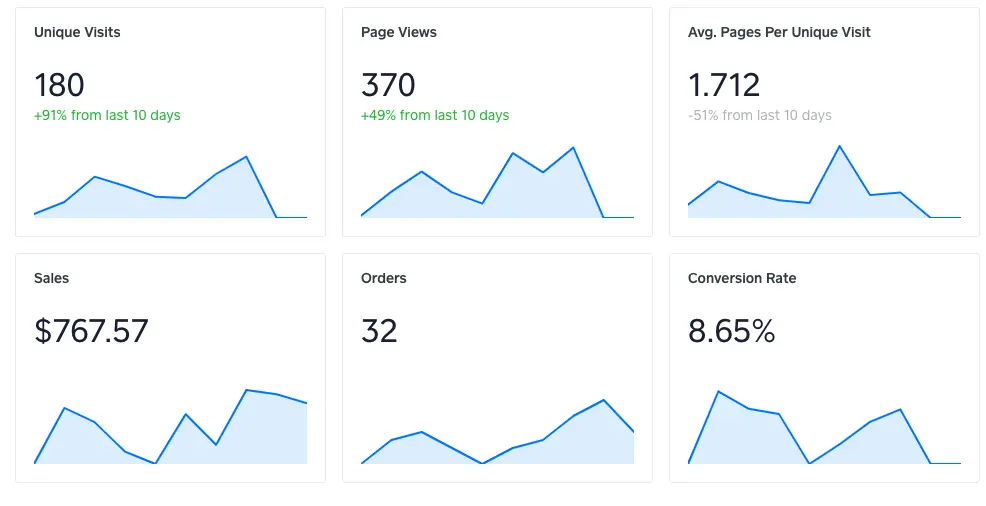The height and width of the screenshot is (506, 986).
Task: Open the Orders sparkline chart
Action: 497,432
